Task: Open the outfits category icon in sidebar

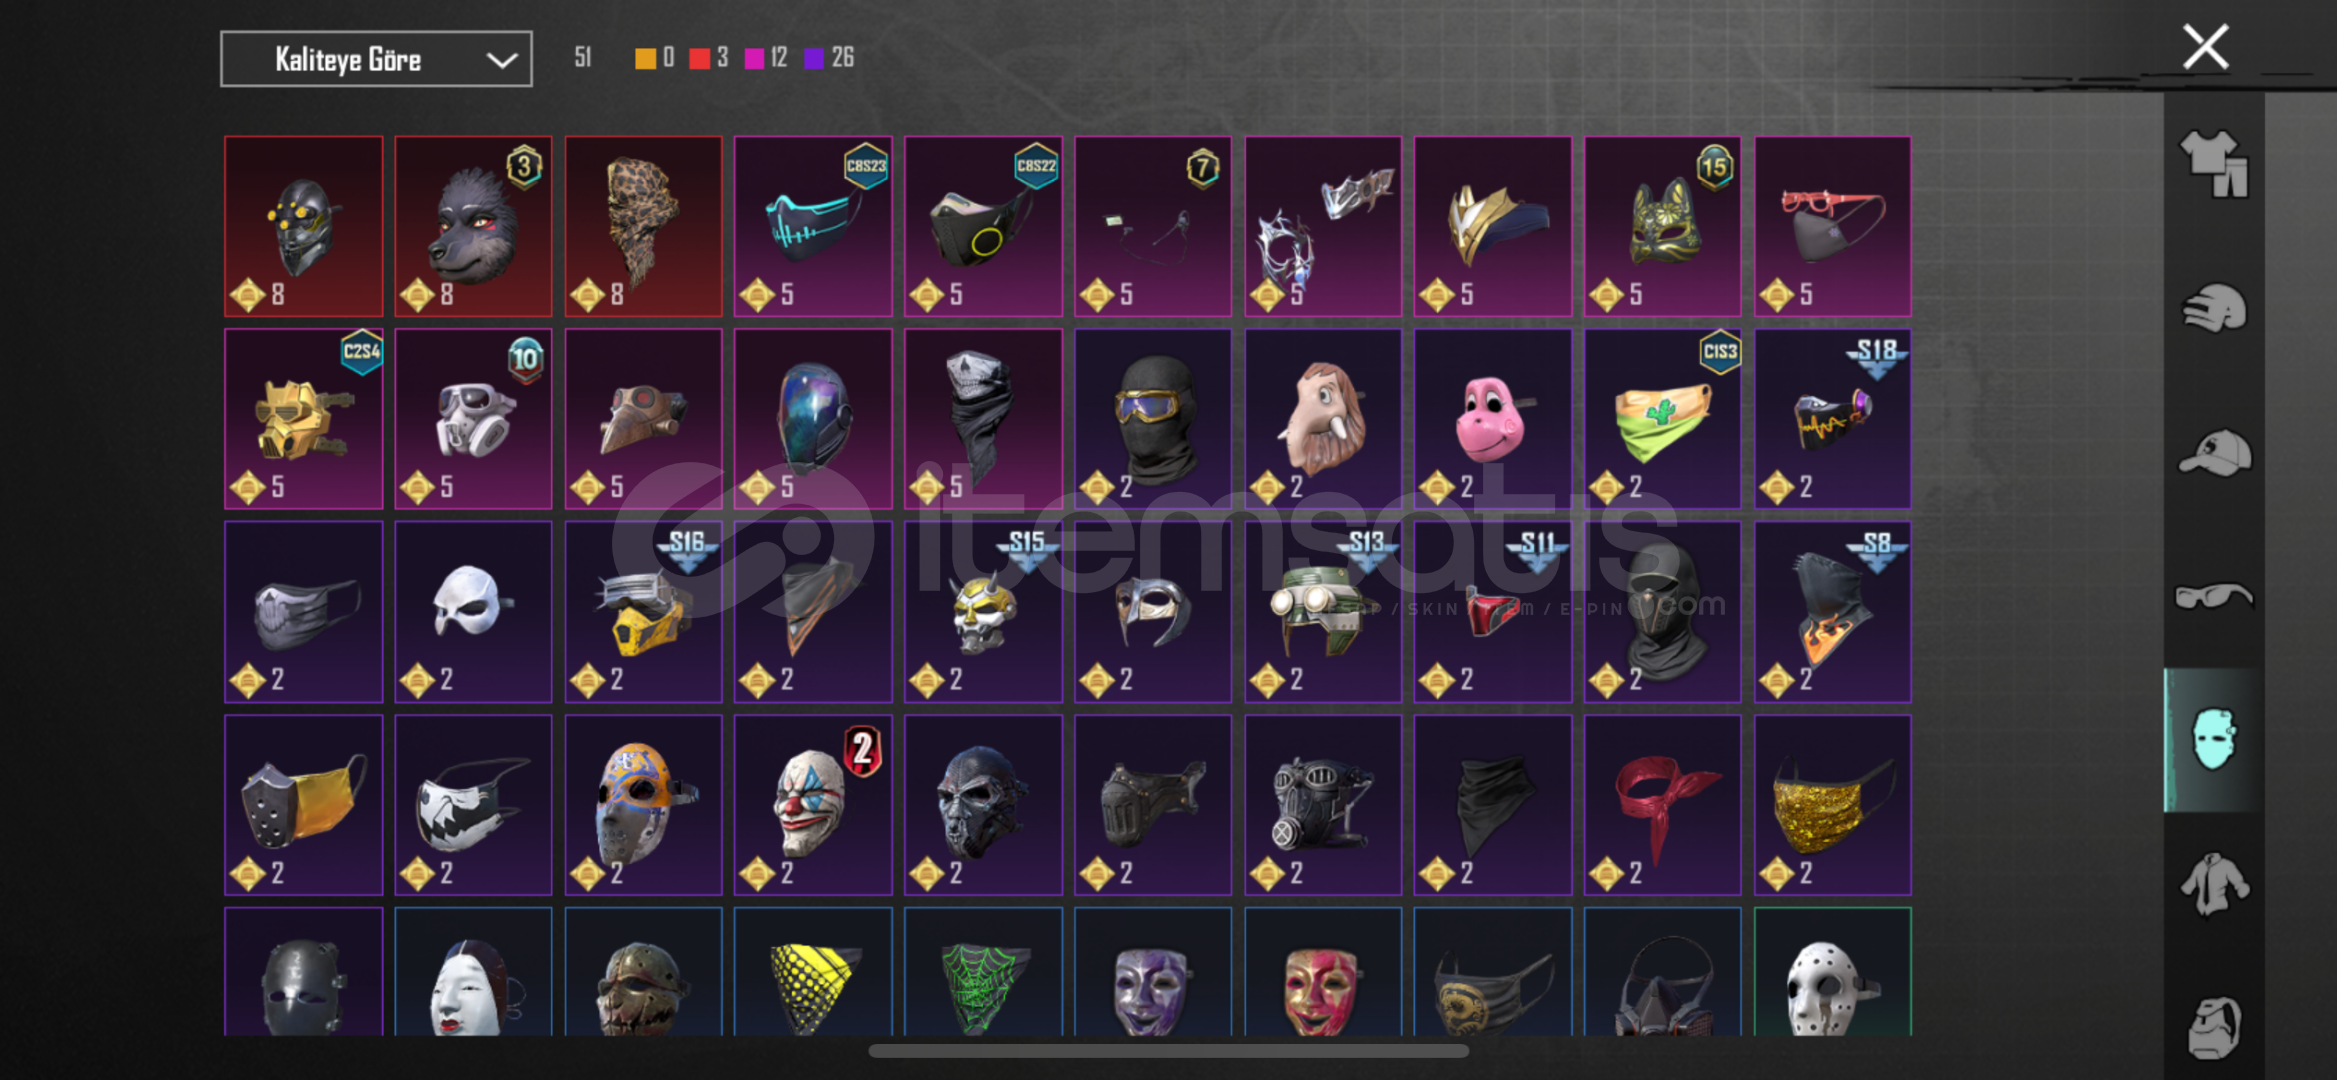Action: click(2214, 163)
